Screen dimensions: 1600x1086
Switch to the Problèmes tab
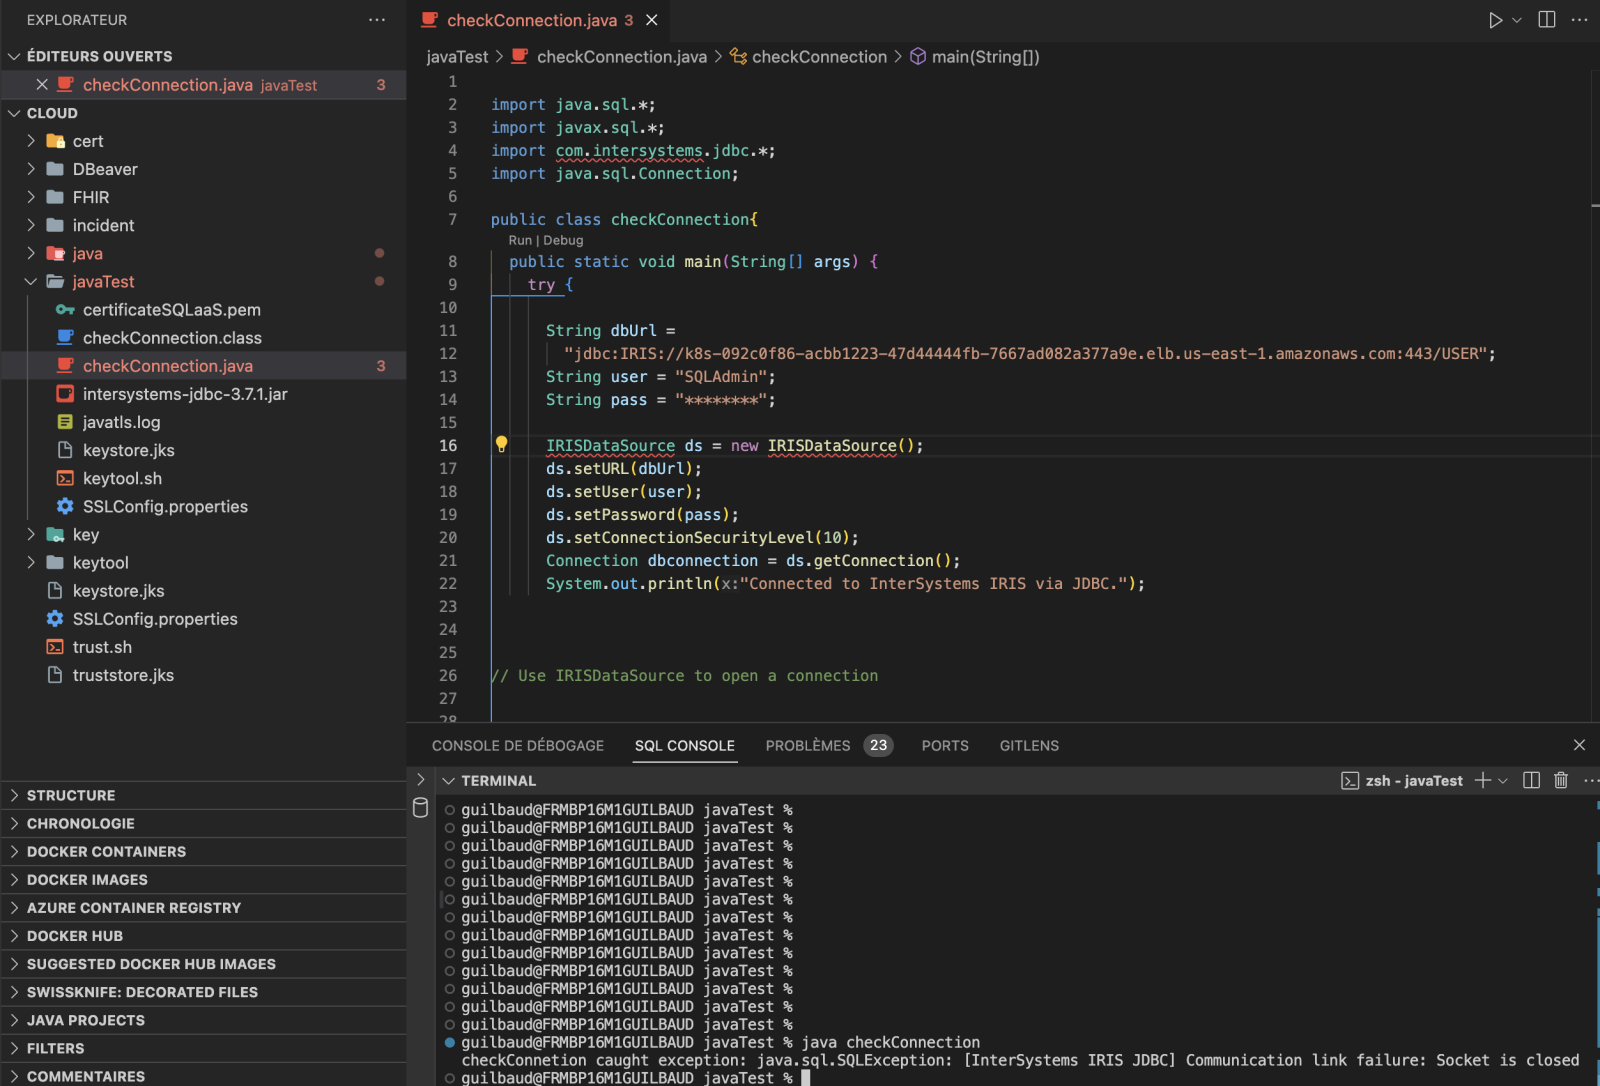[x=808, y=745]
